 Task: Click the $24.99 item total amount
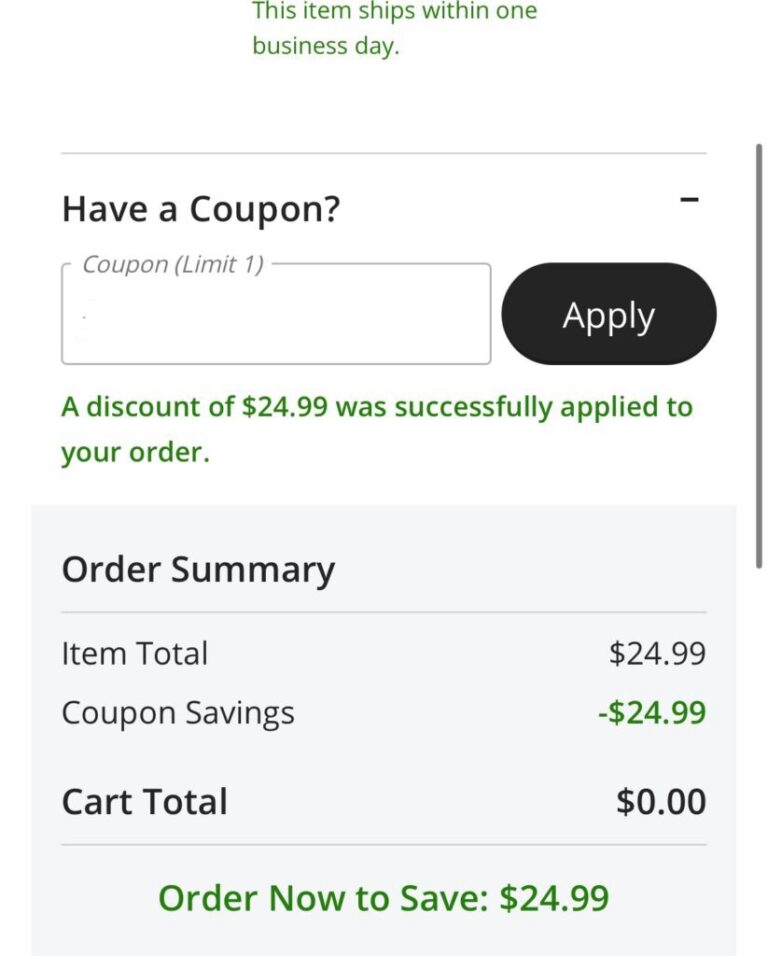pyautogui.click(x=659, y=652)
